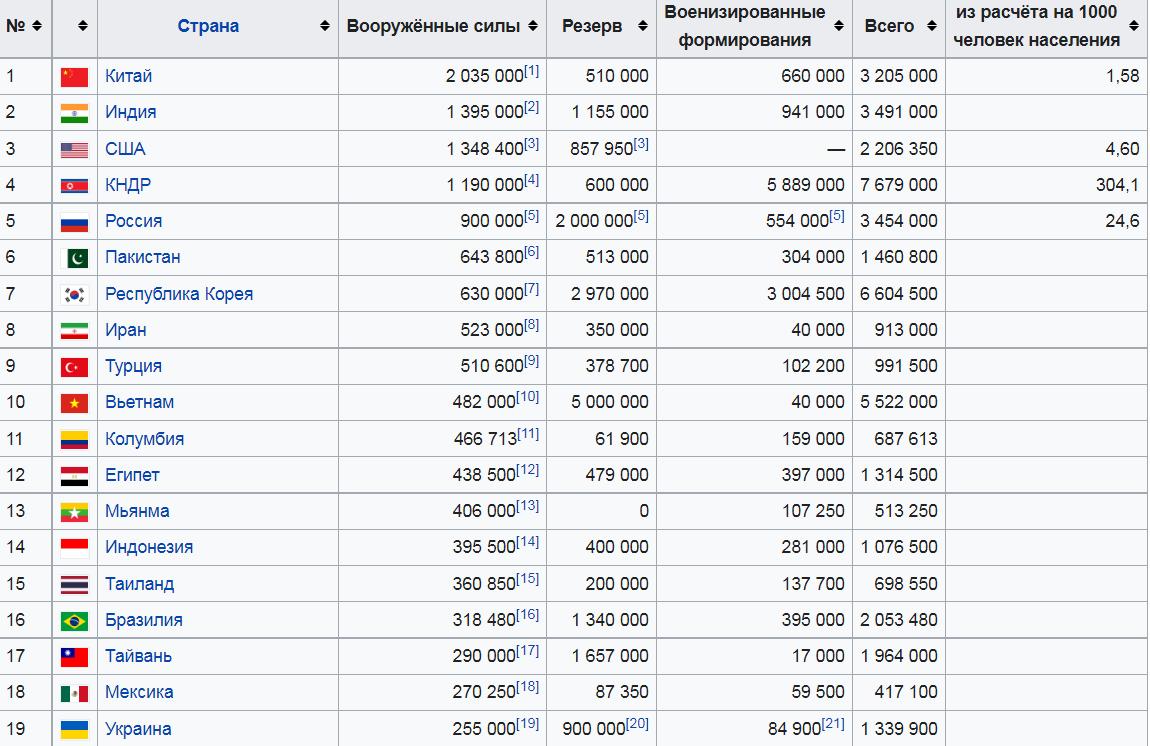Click the Turkey flag icon
Viewport: 1150px width, 746px height.
(74, 367)
